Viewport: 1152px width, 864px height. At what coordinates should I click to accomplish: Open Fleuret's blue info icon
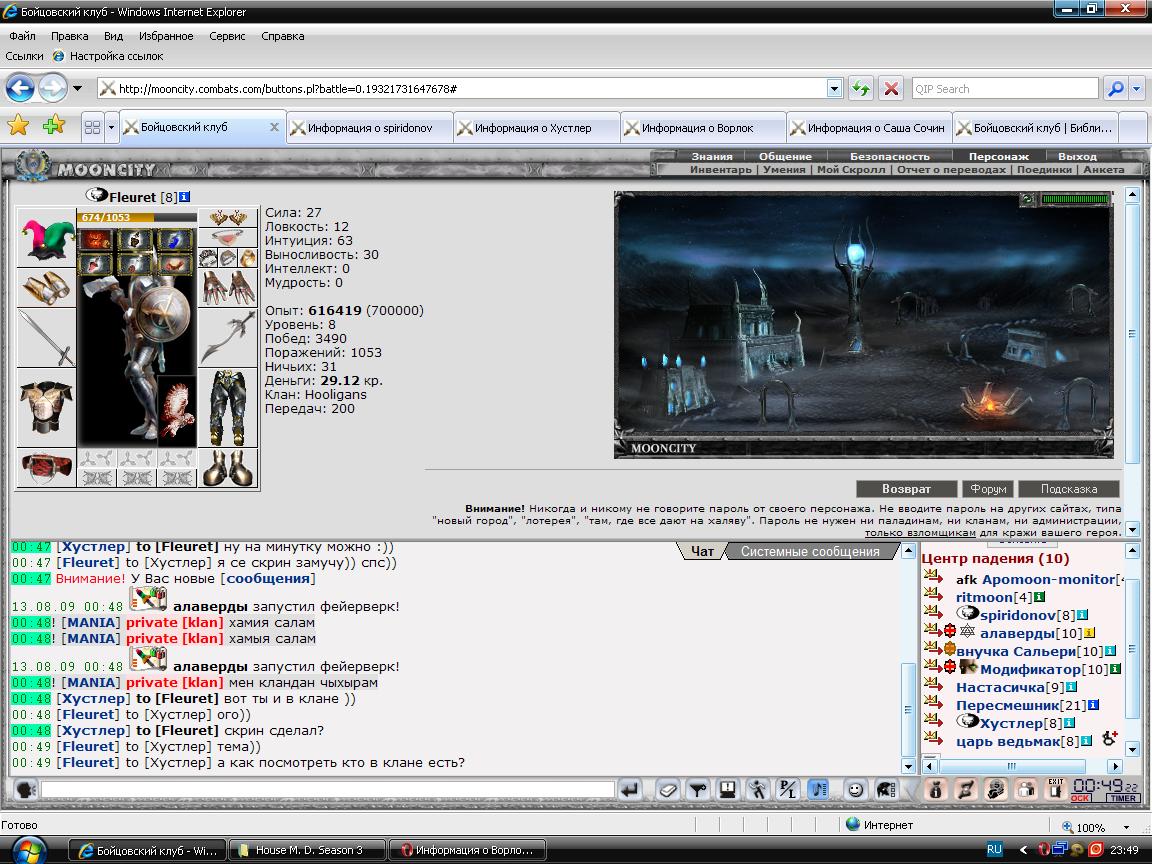tap(184, 197)
